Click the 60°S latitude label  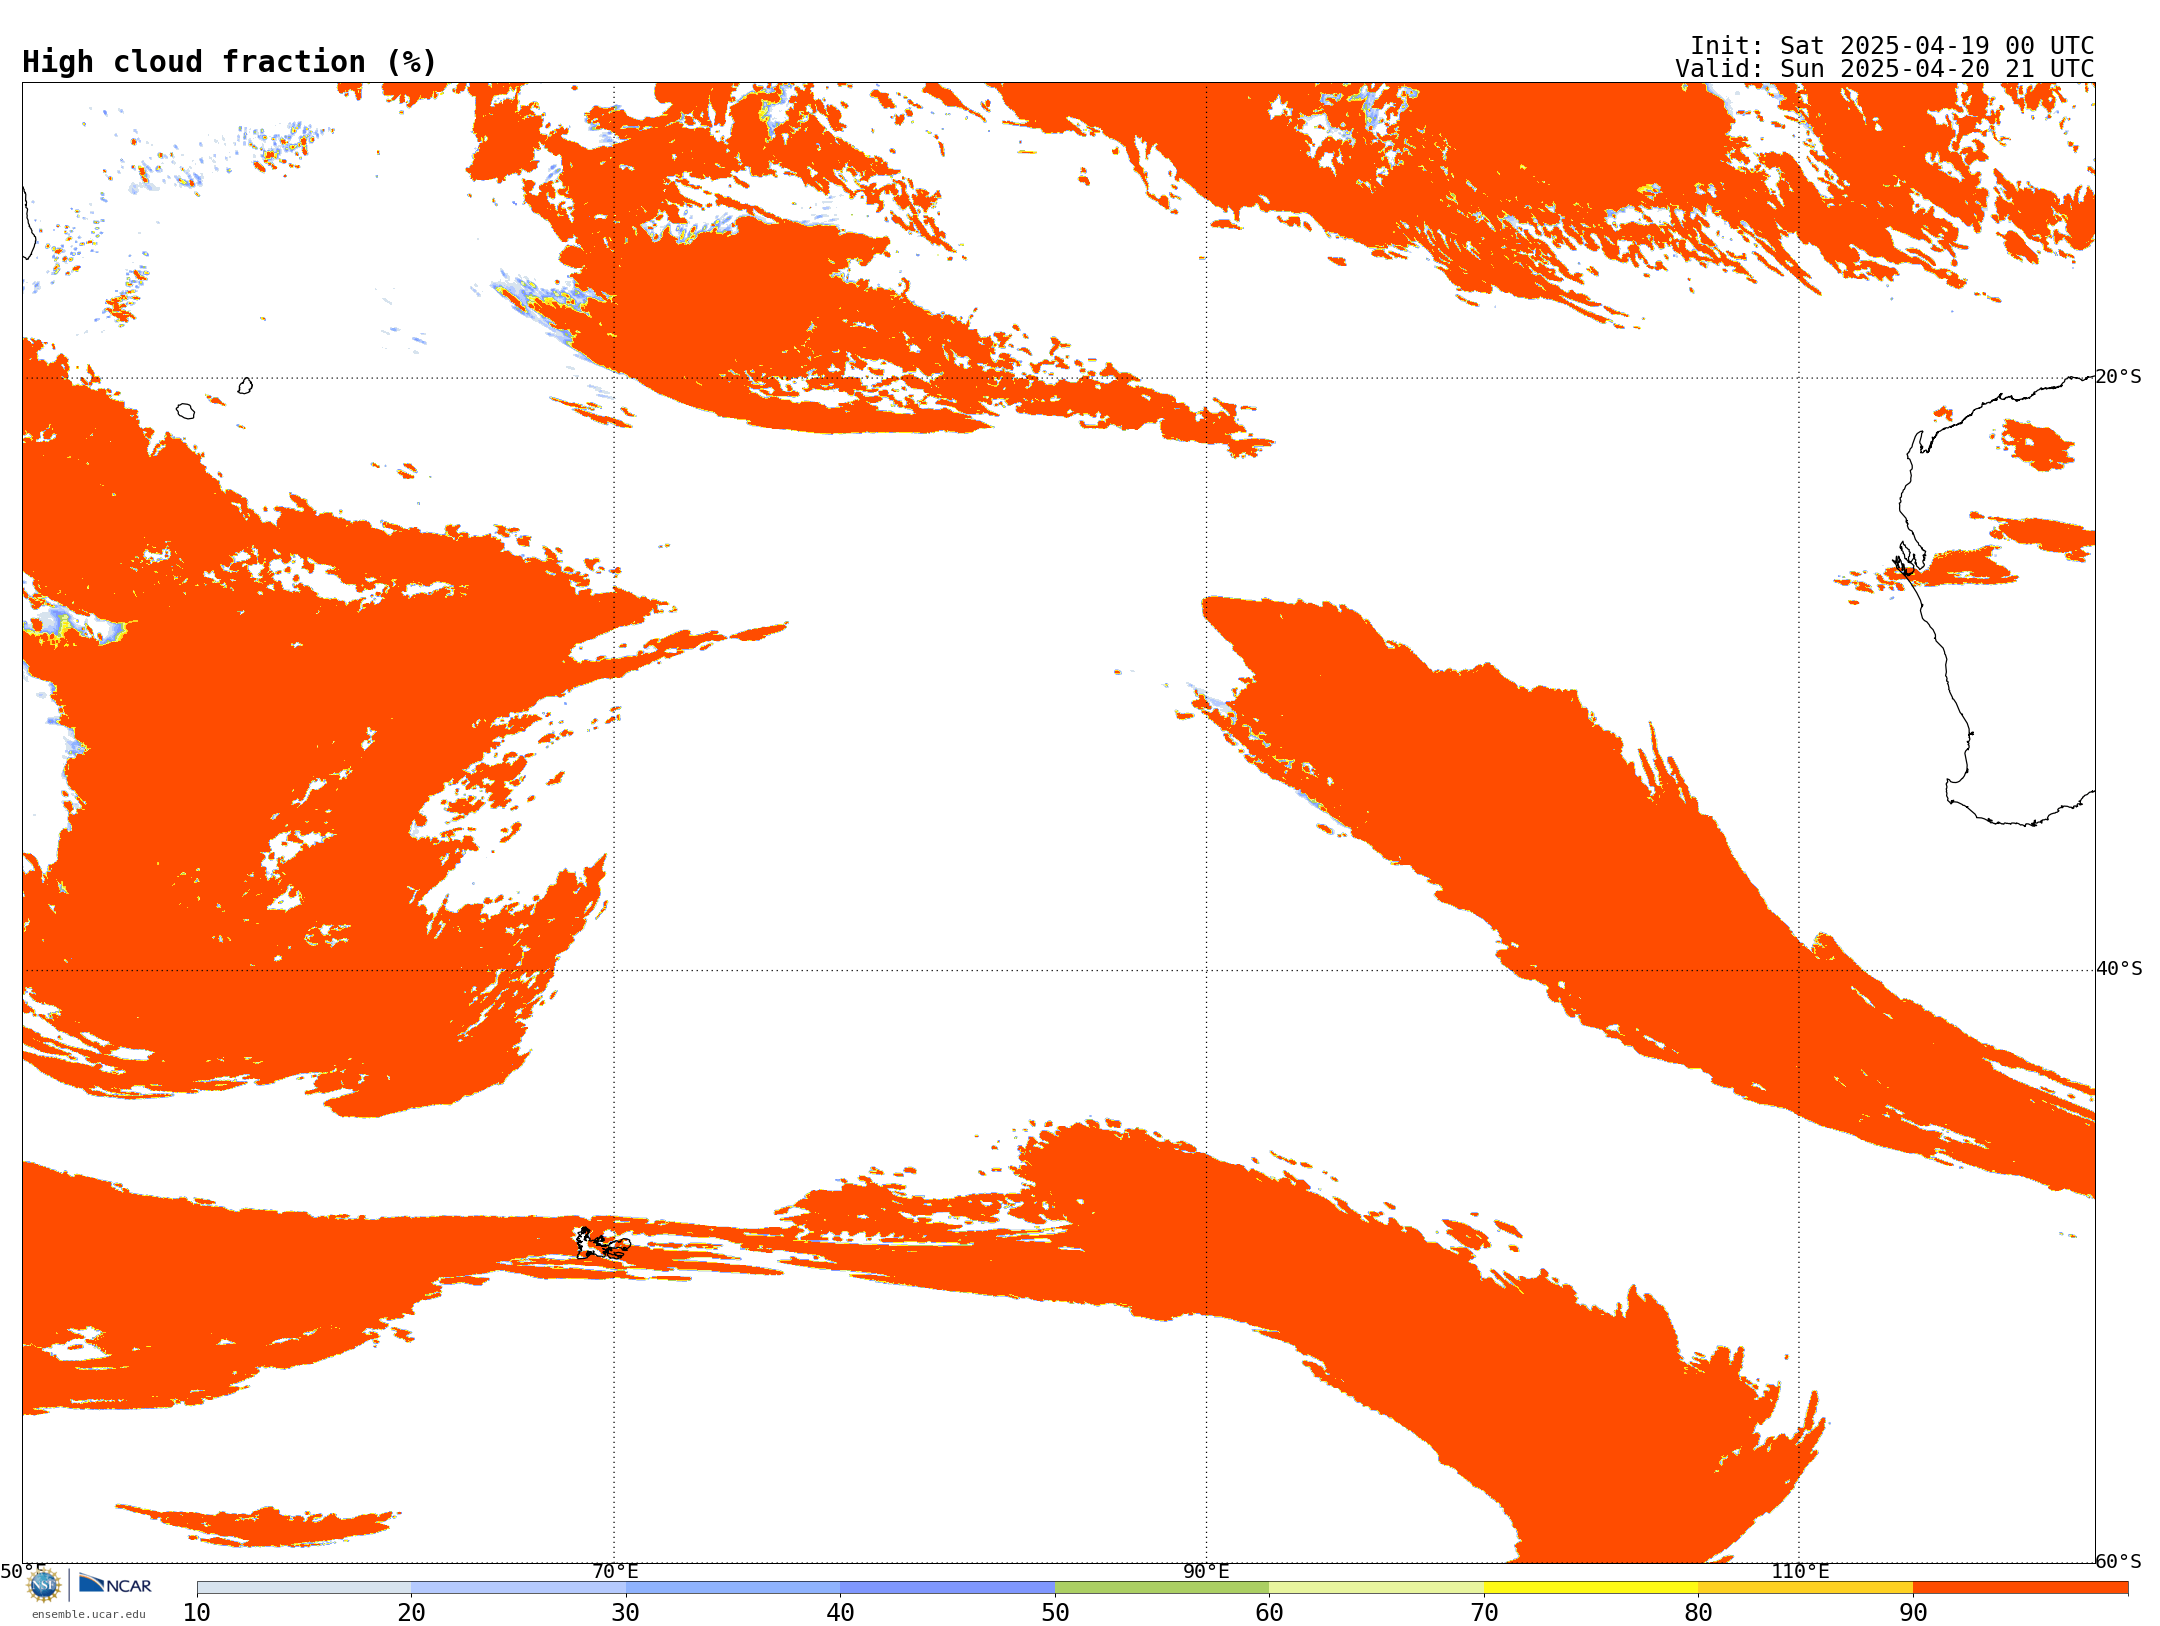pos(2119,1561)
